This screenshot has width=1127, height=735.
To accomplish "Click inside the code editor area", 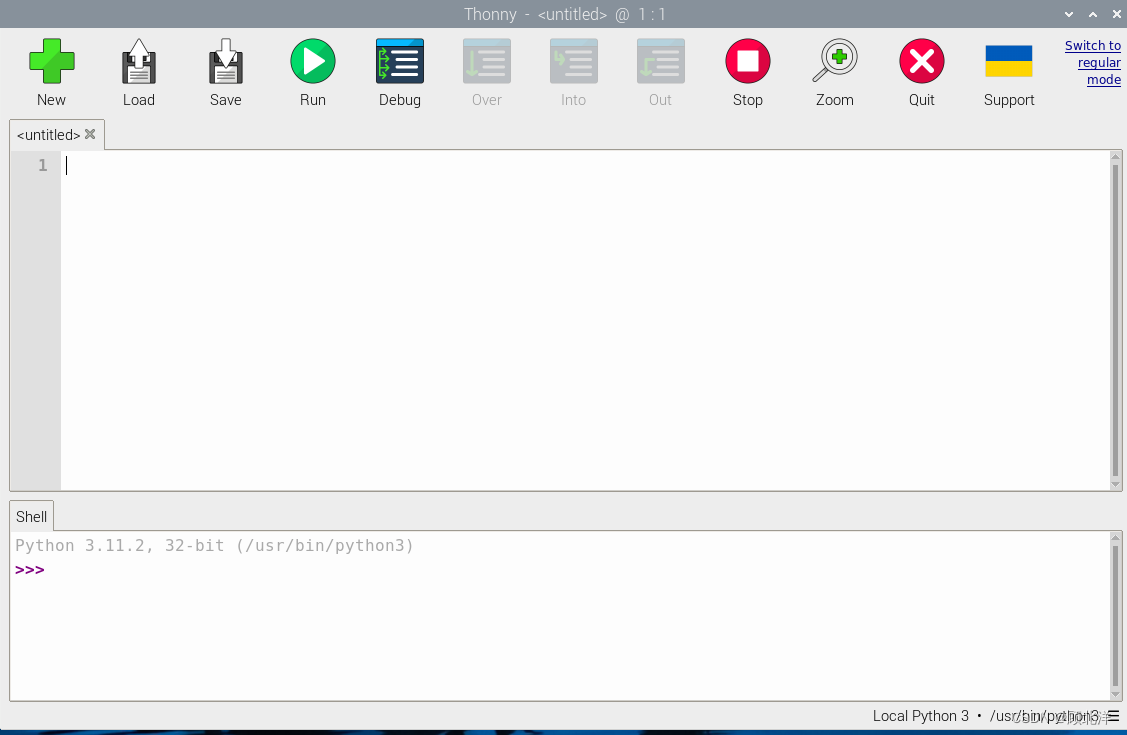I will [x=585, y=320].
